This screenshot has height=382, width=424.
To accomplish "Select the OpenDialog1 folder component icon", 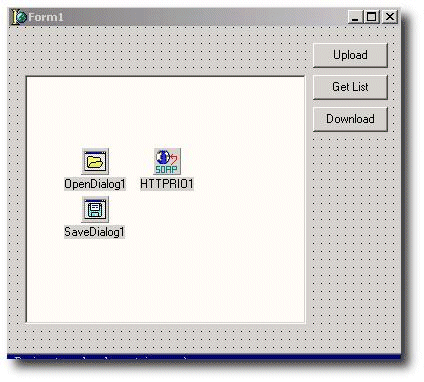I will (95, 161).
